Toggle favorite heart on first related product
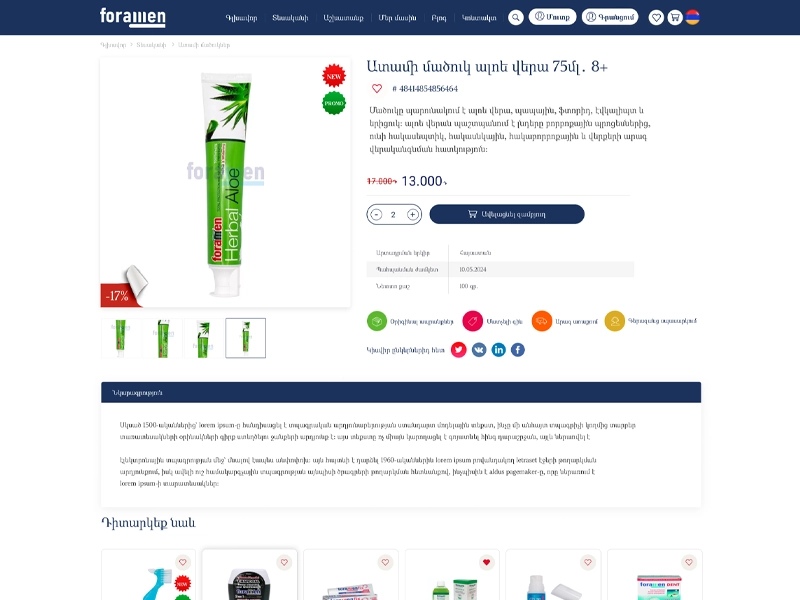 pos(182,562)
